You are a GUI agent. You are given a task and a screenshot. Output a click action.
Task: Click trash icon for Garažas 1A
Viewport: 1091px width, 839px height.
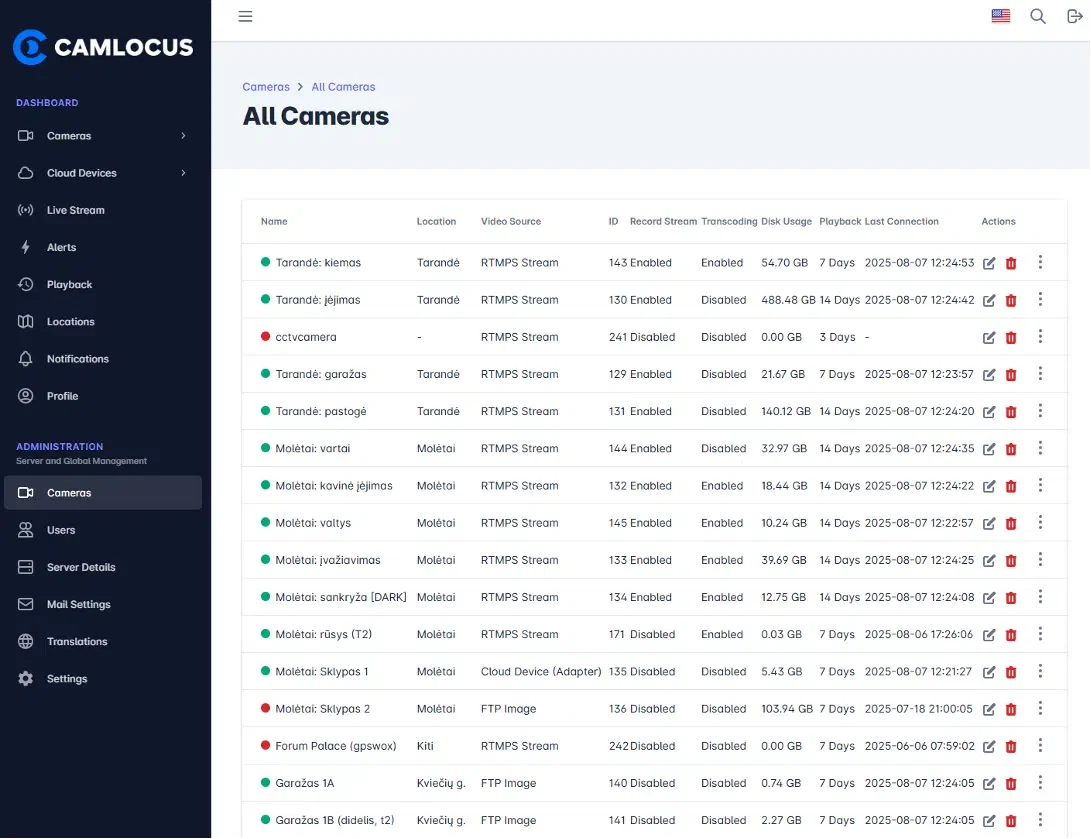point(1011,783)
